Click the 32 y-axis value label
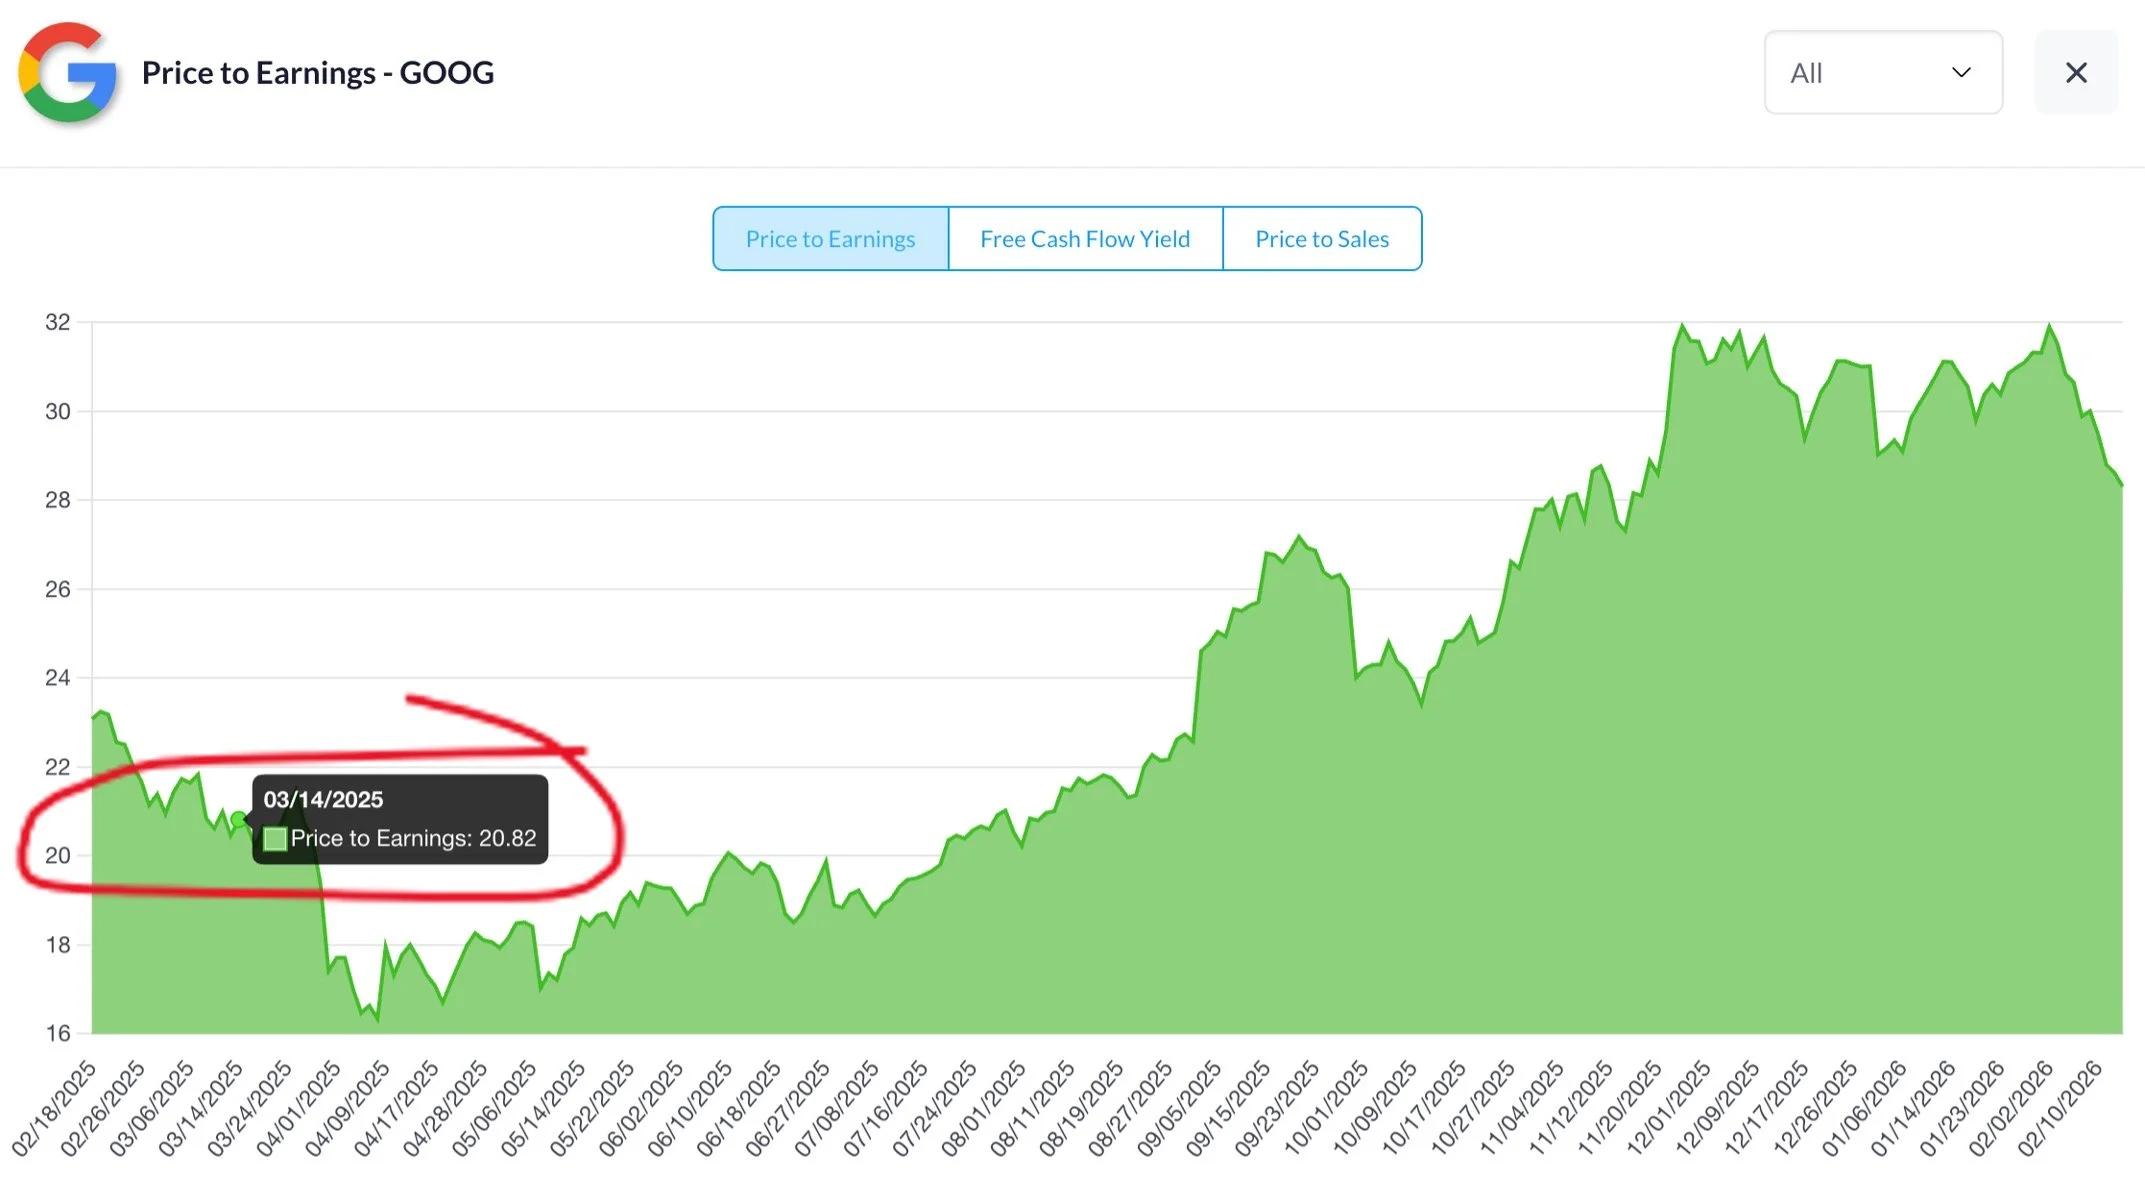 58,322
